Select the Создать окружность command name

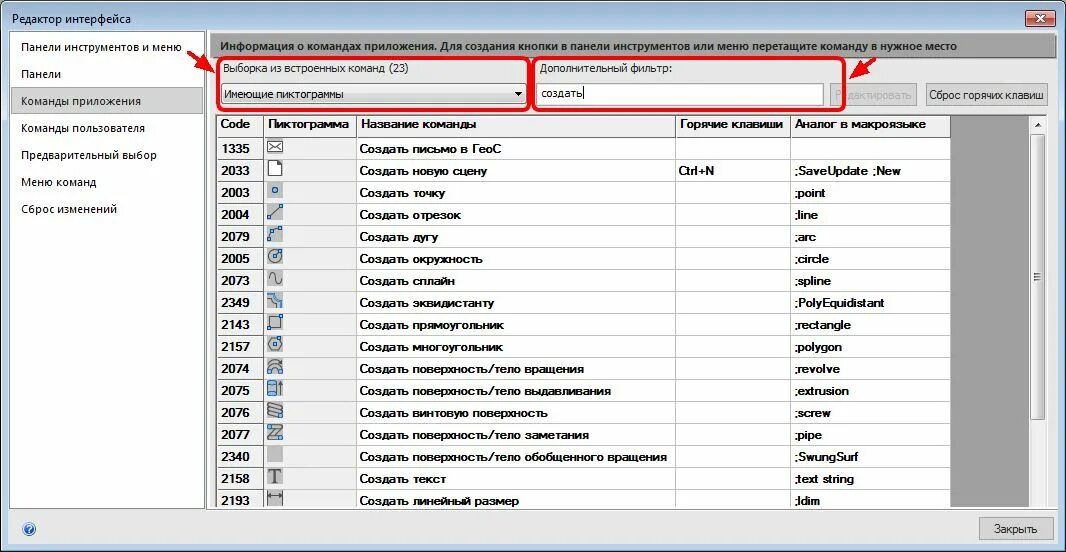[421, 259]
